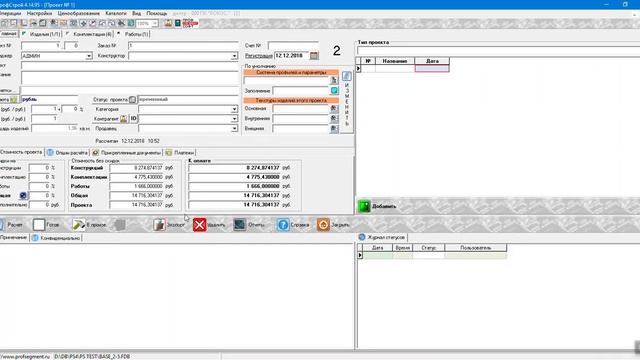The width and height of the screenshot is (640, 360).
Task: Click the Регистрация link label
Action: 259,56
